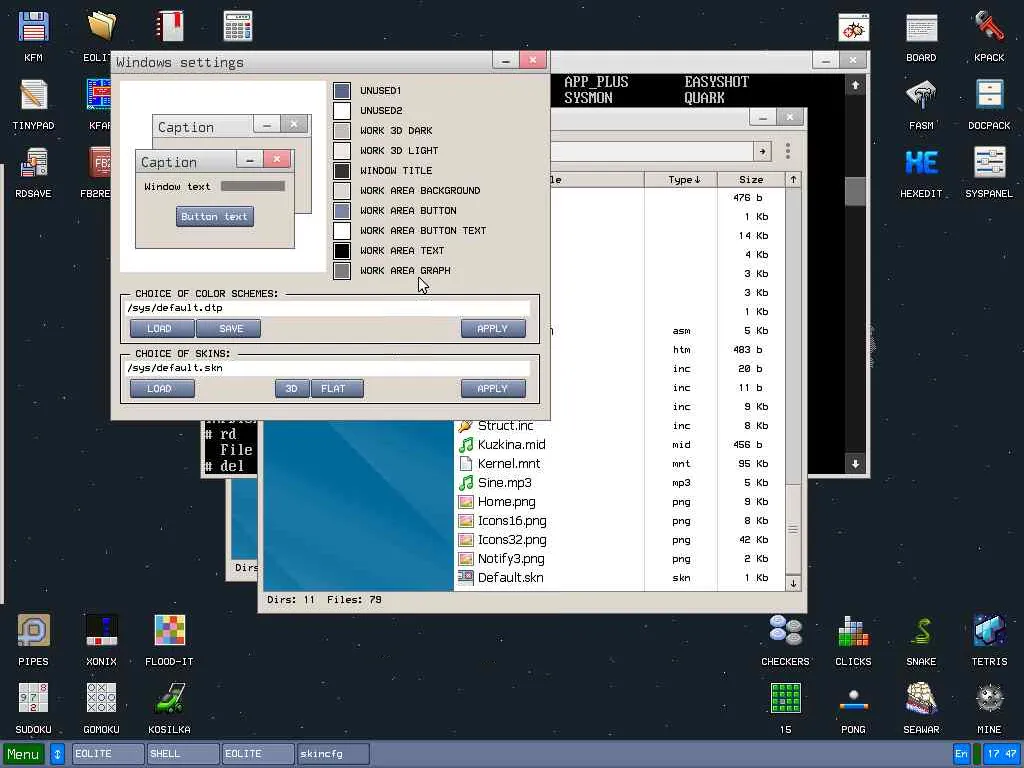
Task: Sort file list by Size column
Action: (x=751, y=180)
